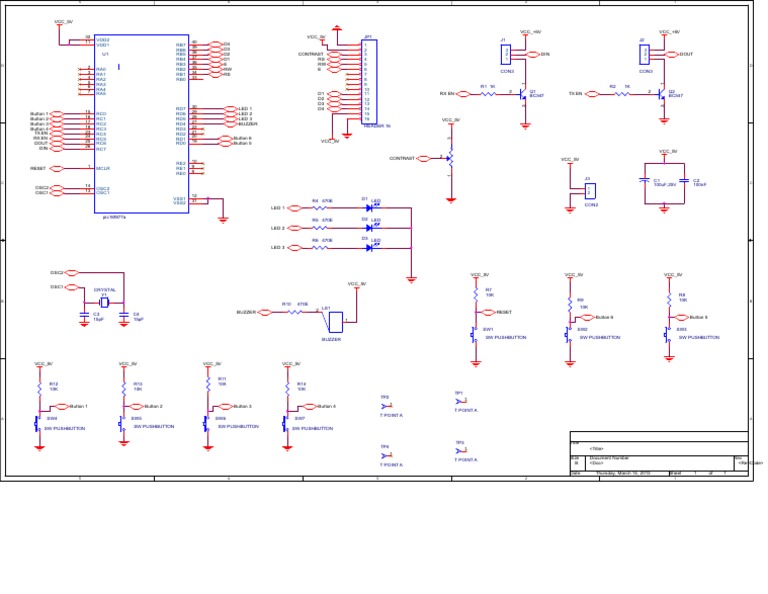Select pull-up resistor R11 above Button 3
Viewport: 768px width, 594px height.
pos(208,383)
